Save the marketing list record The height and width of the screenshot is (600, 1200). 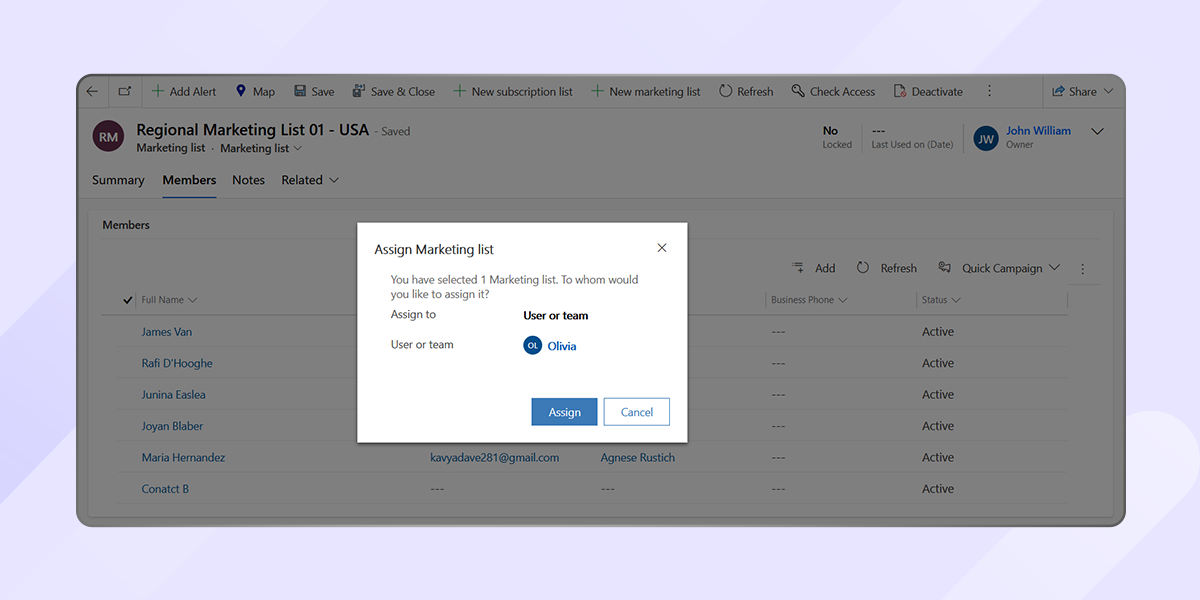[x=314, y=91]
